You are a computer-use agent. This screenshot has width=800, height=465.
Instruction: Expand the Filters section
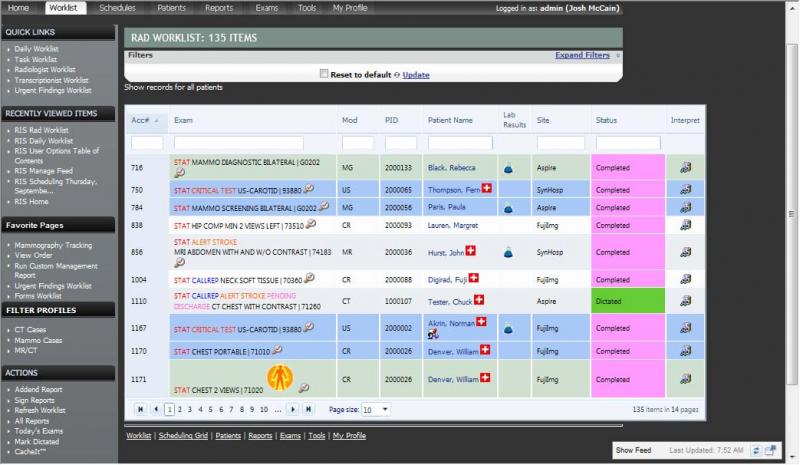click(582, 55)
